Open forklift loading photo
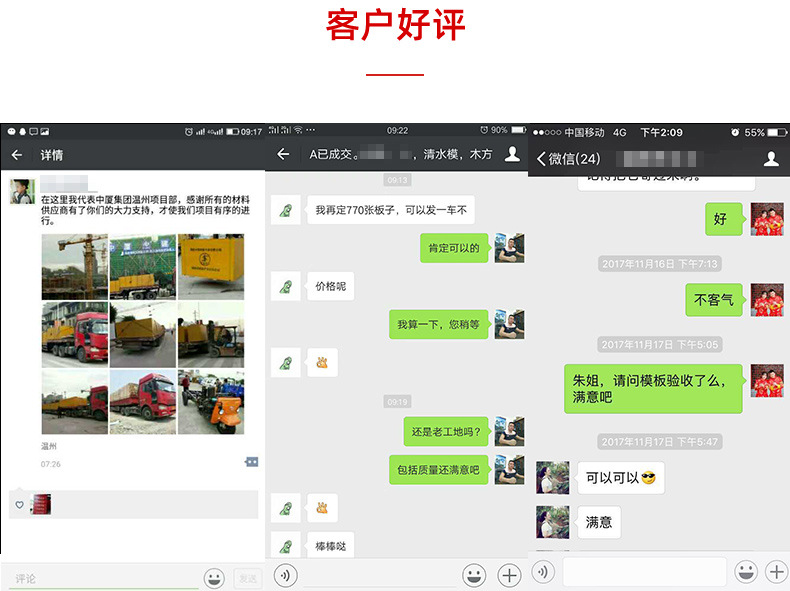Screen dimensions: 790x591 (211, 335)
